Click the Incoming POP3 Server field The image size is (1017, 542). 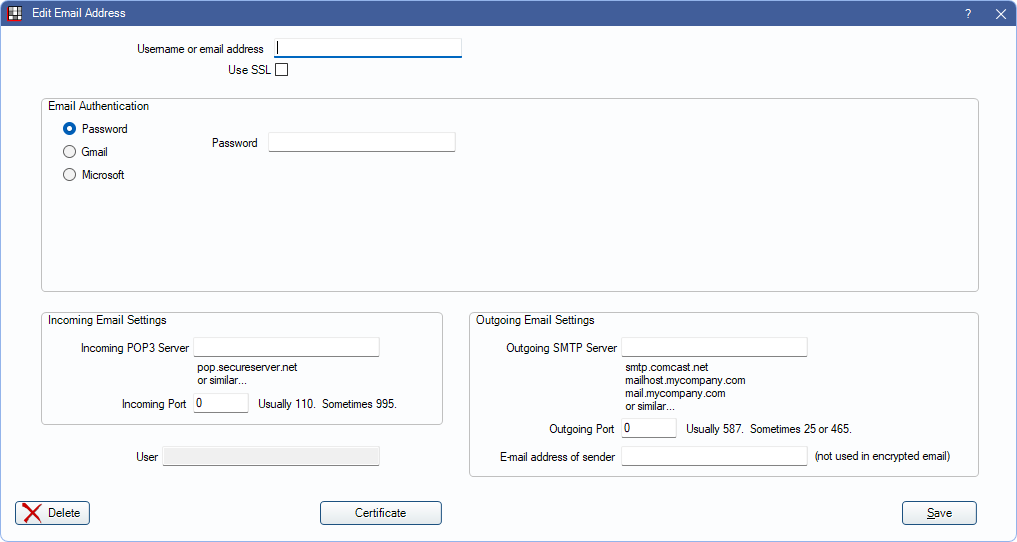(286, 347)
